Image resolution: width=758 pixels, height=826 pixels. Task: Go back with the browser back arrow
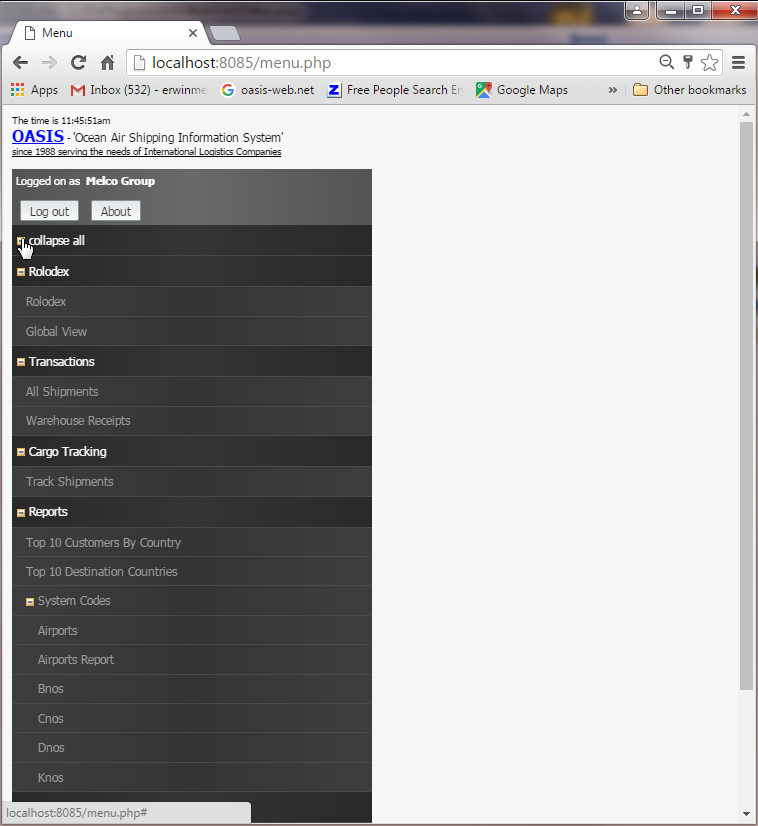(x=20, y=63)
